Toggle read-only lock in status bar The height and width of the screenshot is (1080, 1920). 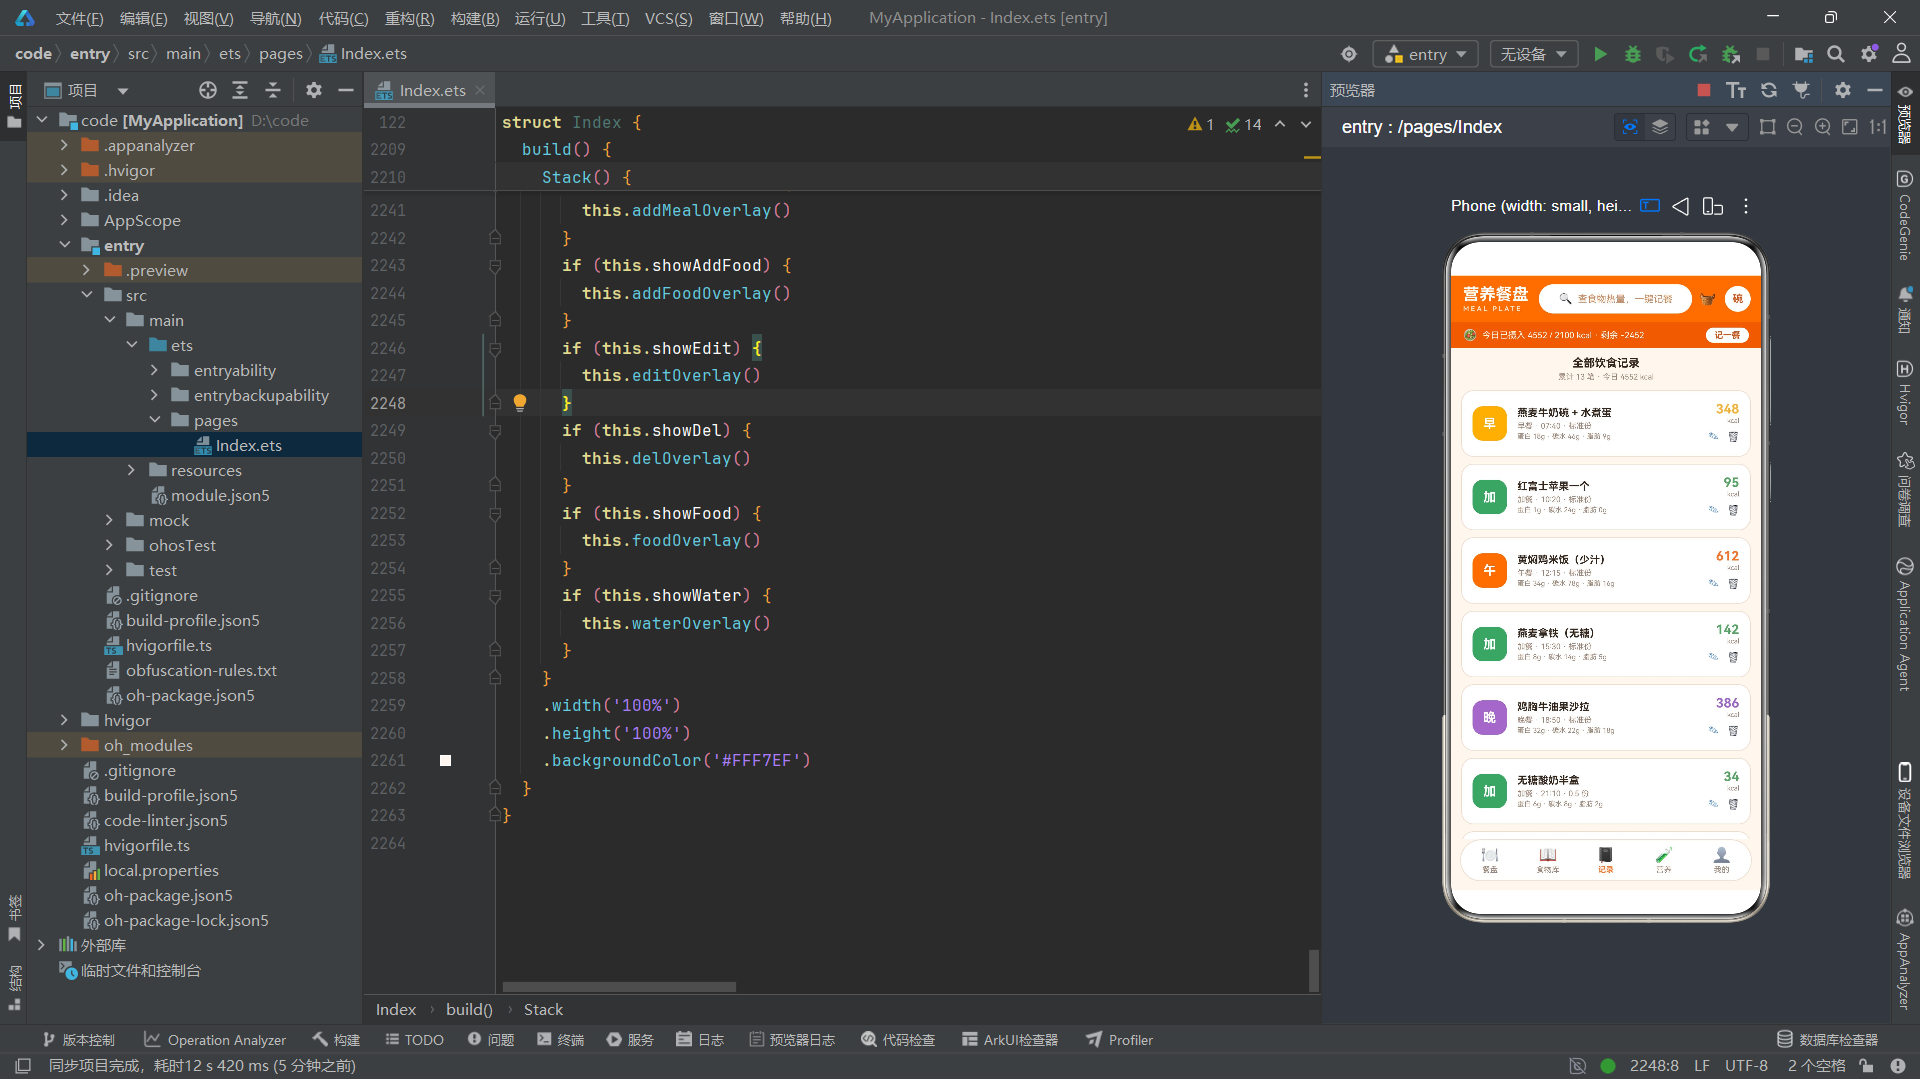click(1866, 1066)
